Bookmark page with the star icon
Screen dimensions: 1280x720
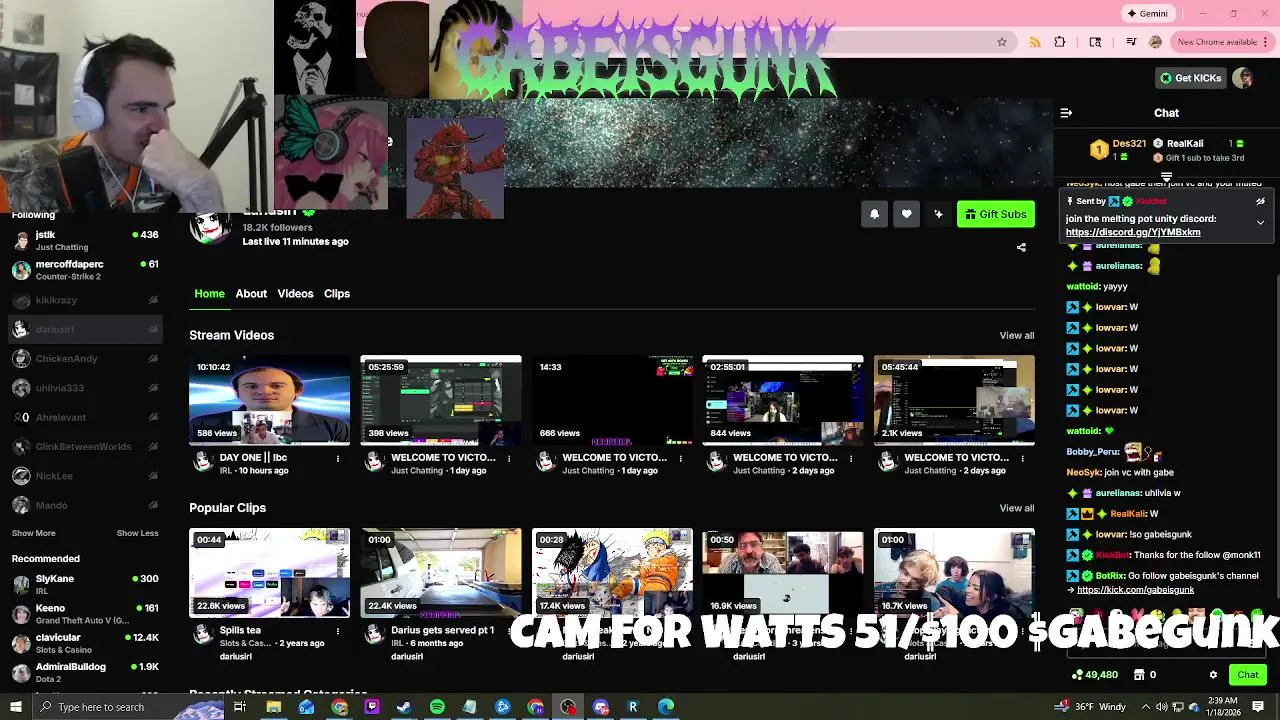(x=1001, y=42)
